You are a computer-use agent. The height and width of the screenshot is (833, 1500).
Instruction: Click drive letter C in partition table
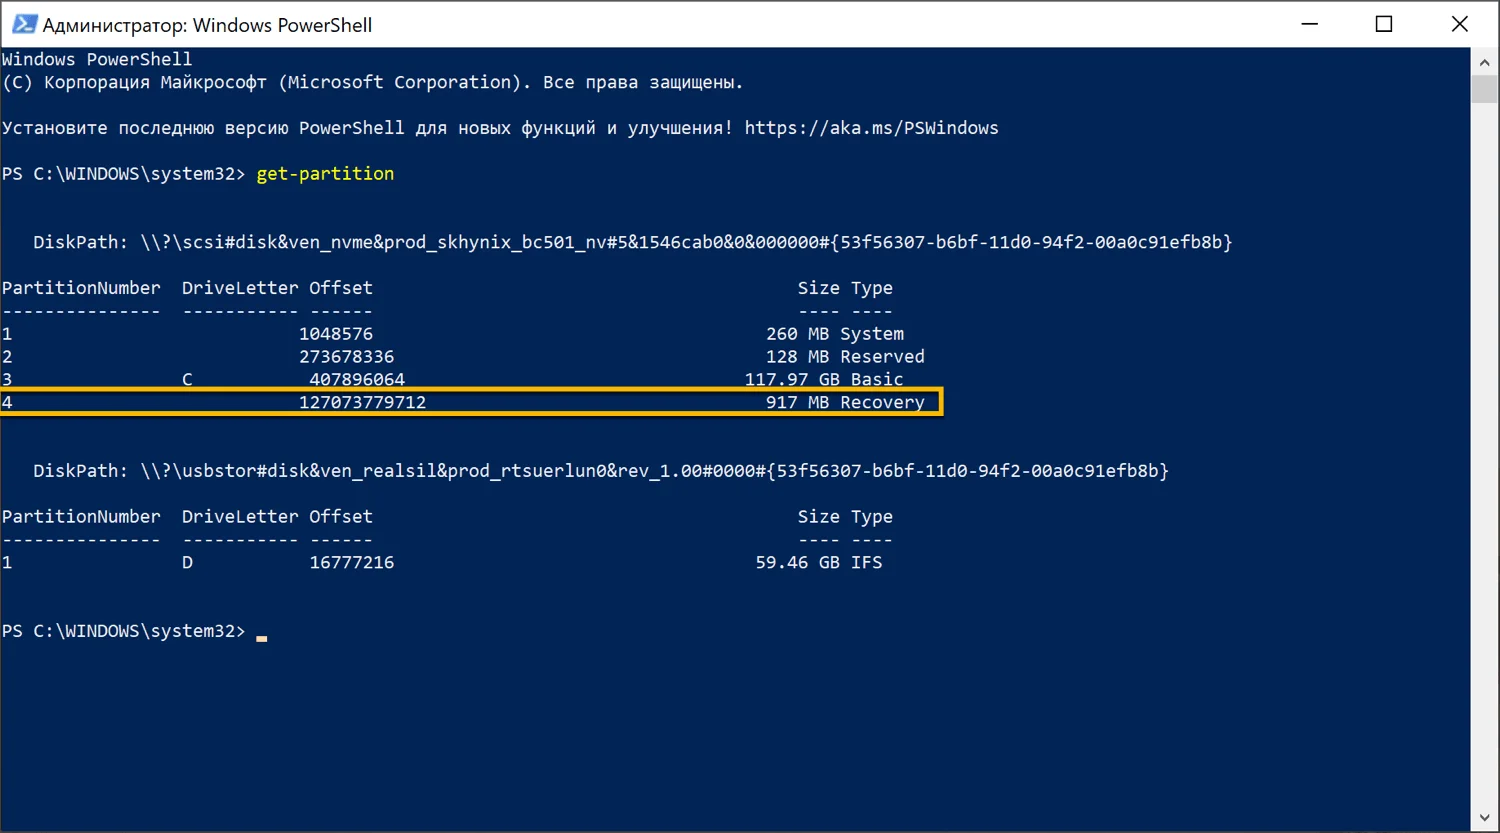[187, 379]
